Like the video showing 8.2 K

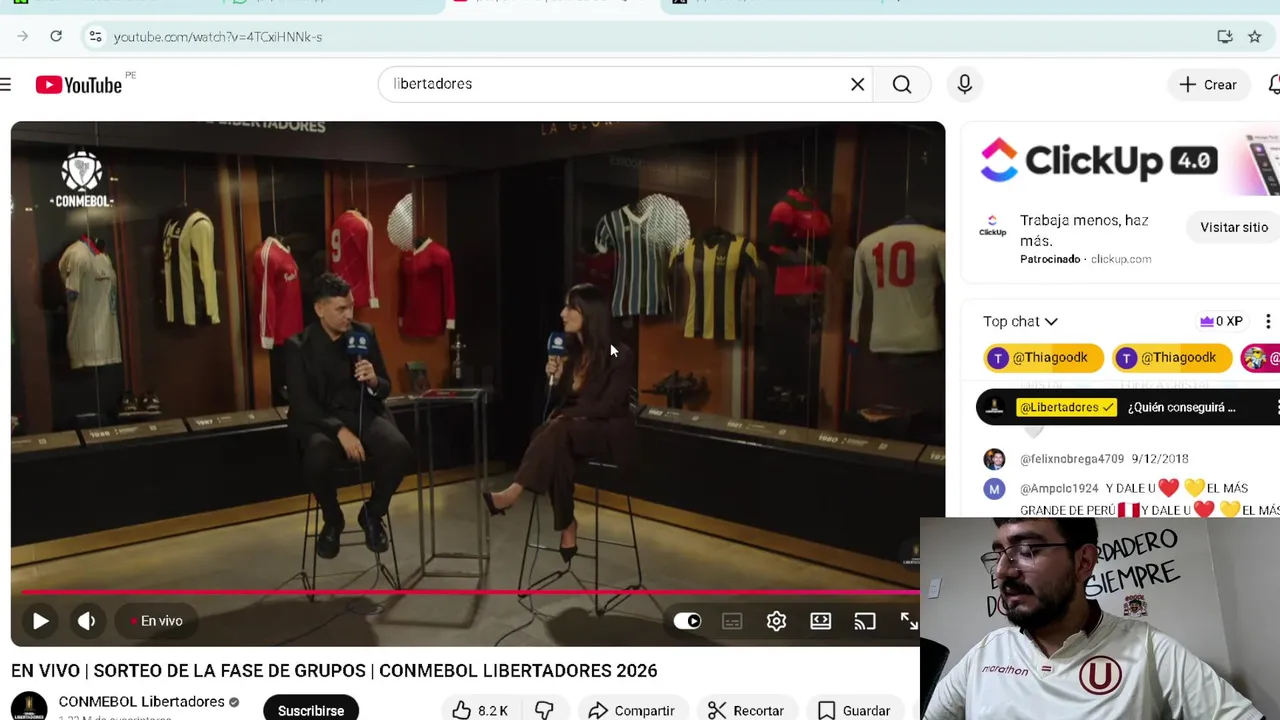click(x=480, y=709)
